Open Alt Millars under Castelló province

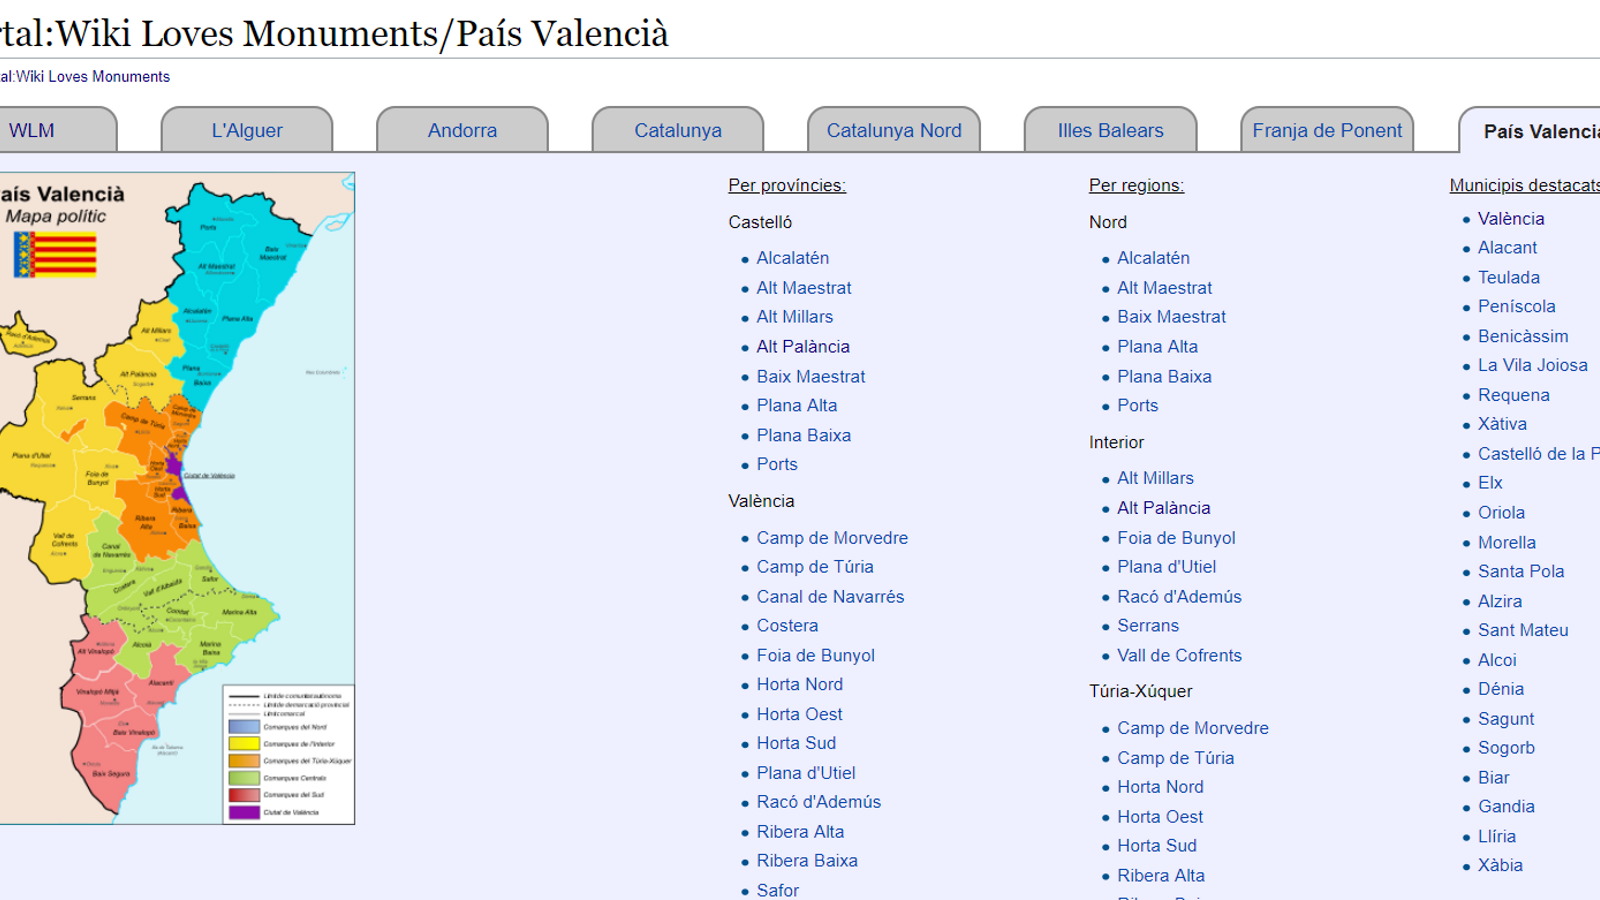click(795, 317)
